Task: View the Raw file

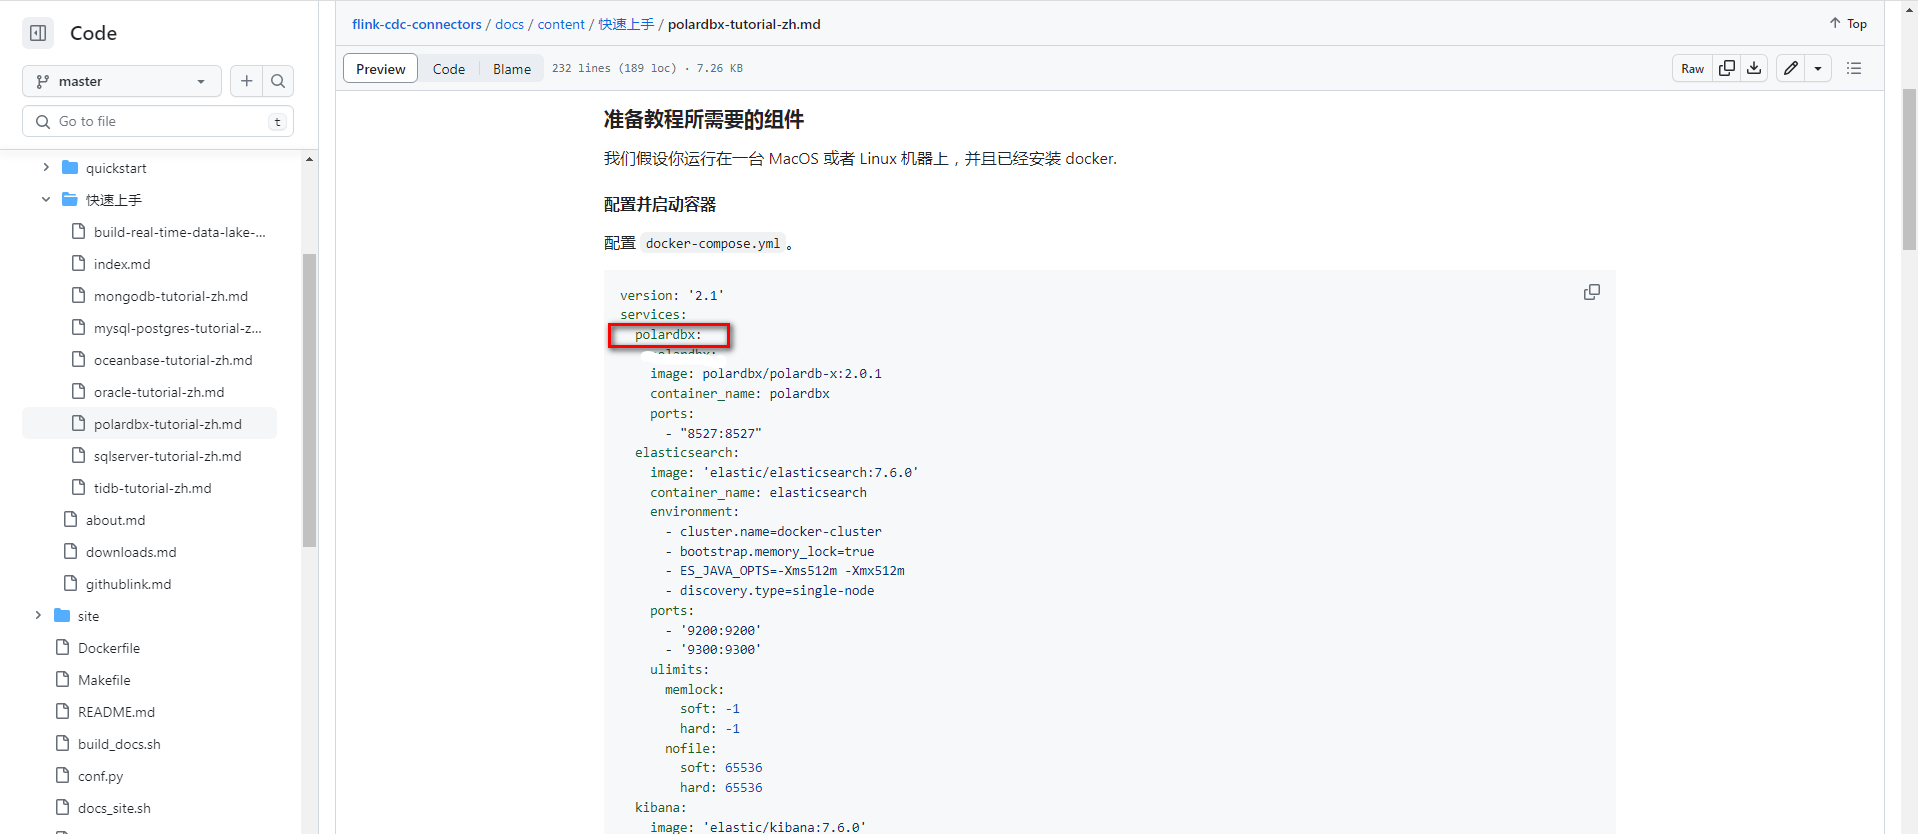Action: click(1692, 69)
